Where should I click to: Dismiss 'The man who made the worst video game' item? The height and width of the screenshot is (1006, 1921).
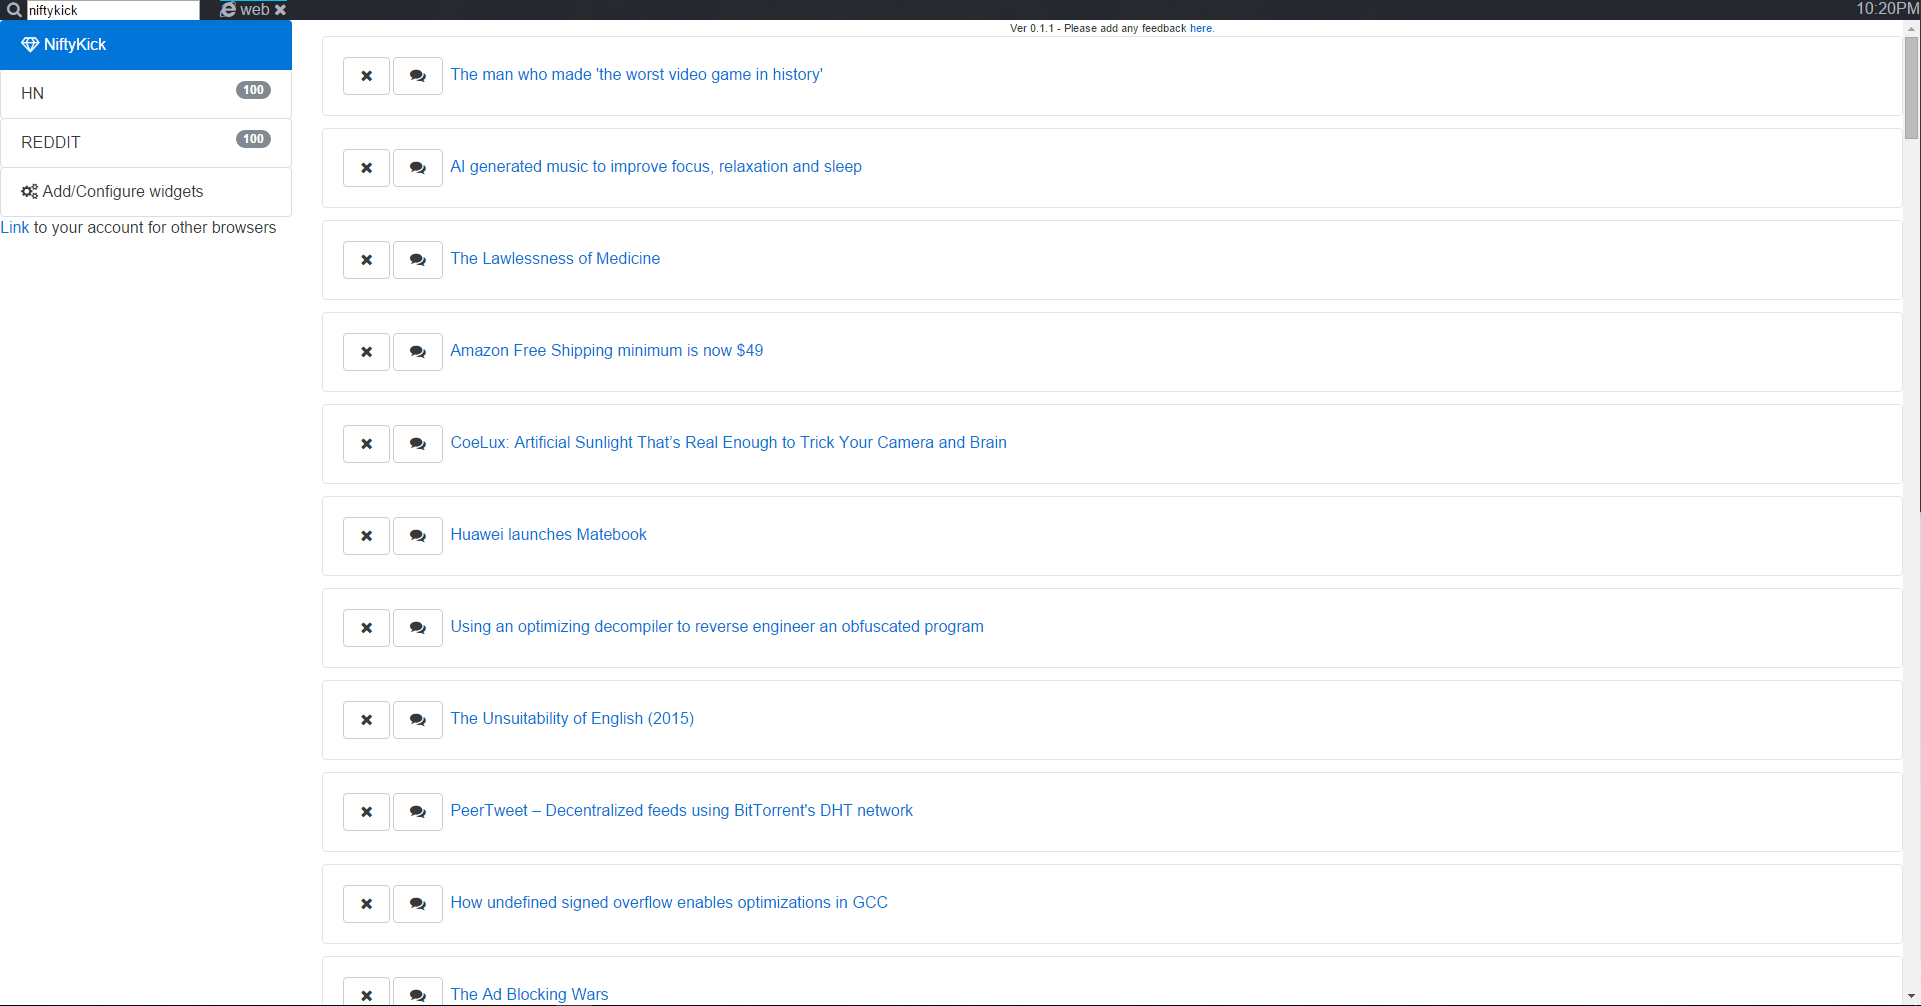point(367,76)
